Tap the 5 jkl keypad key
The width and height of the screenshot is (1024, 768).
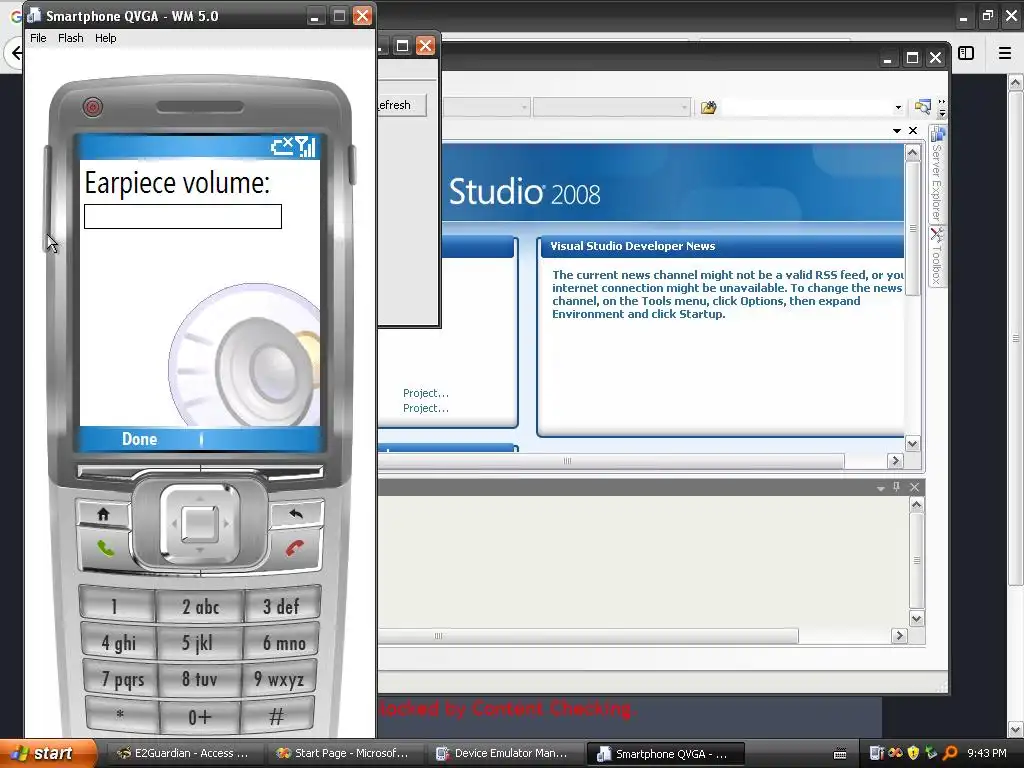click(199, 643)
